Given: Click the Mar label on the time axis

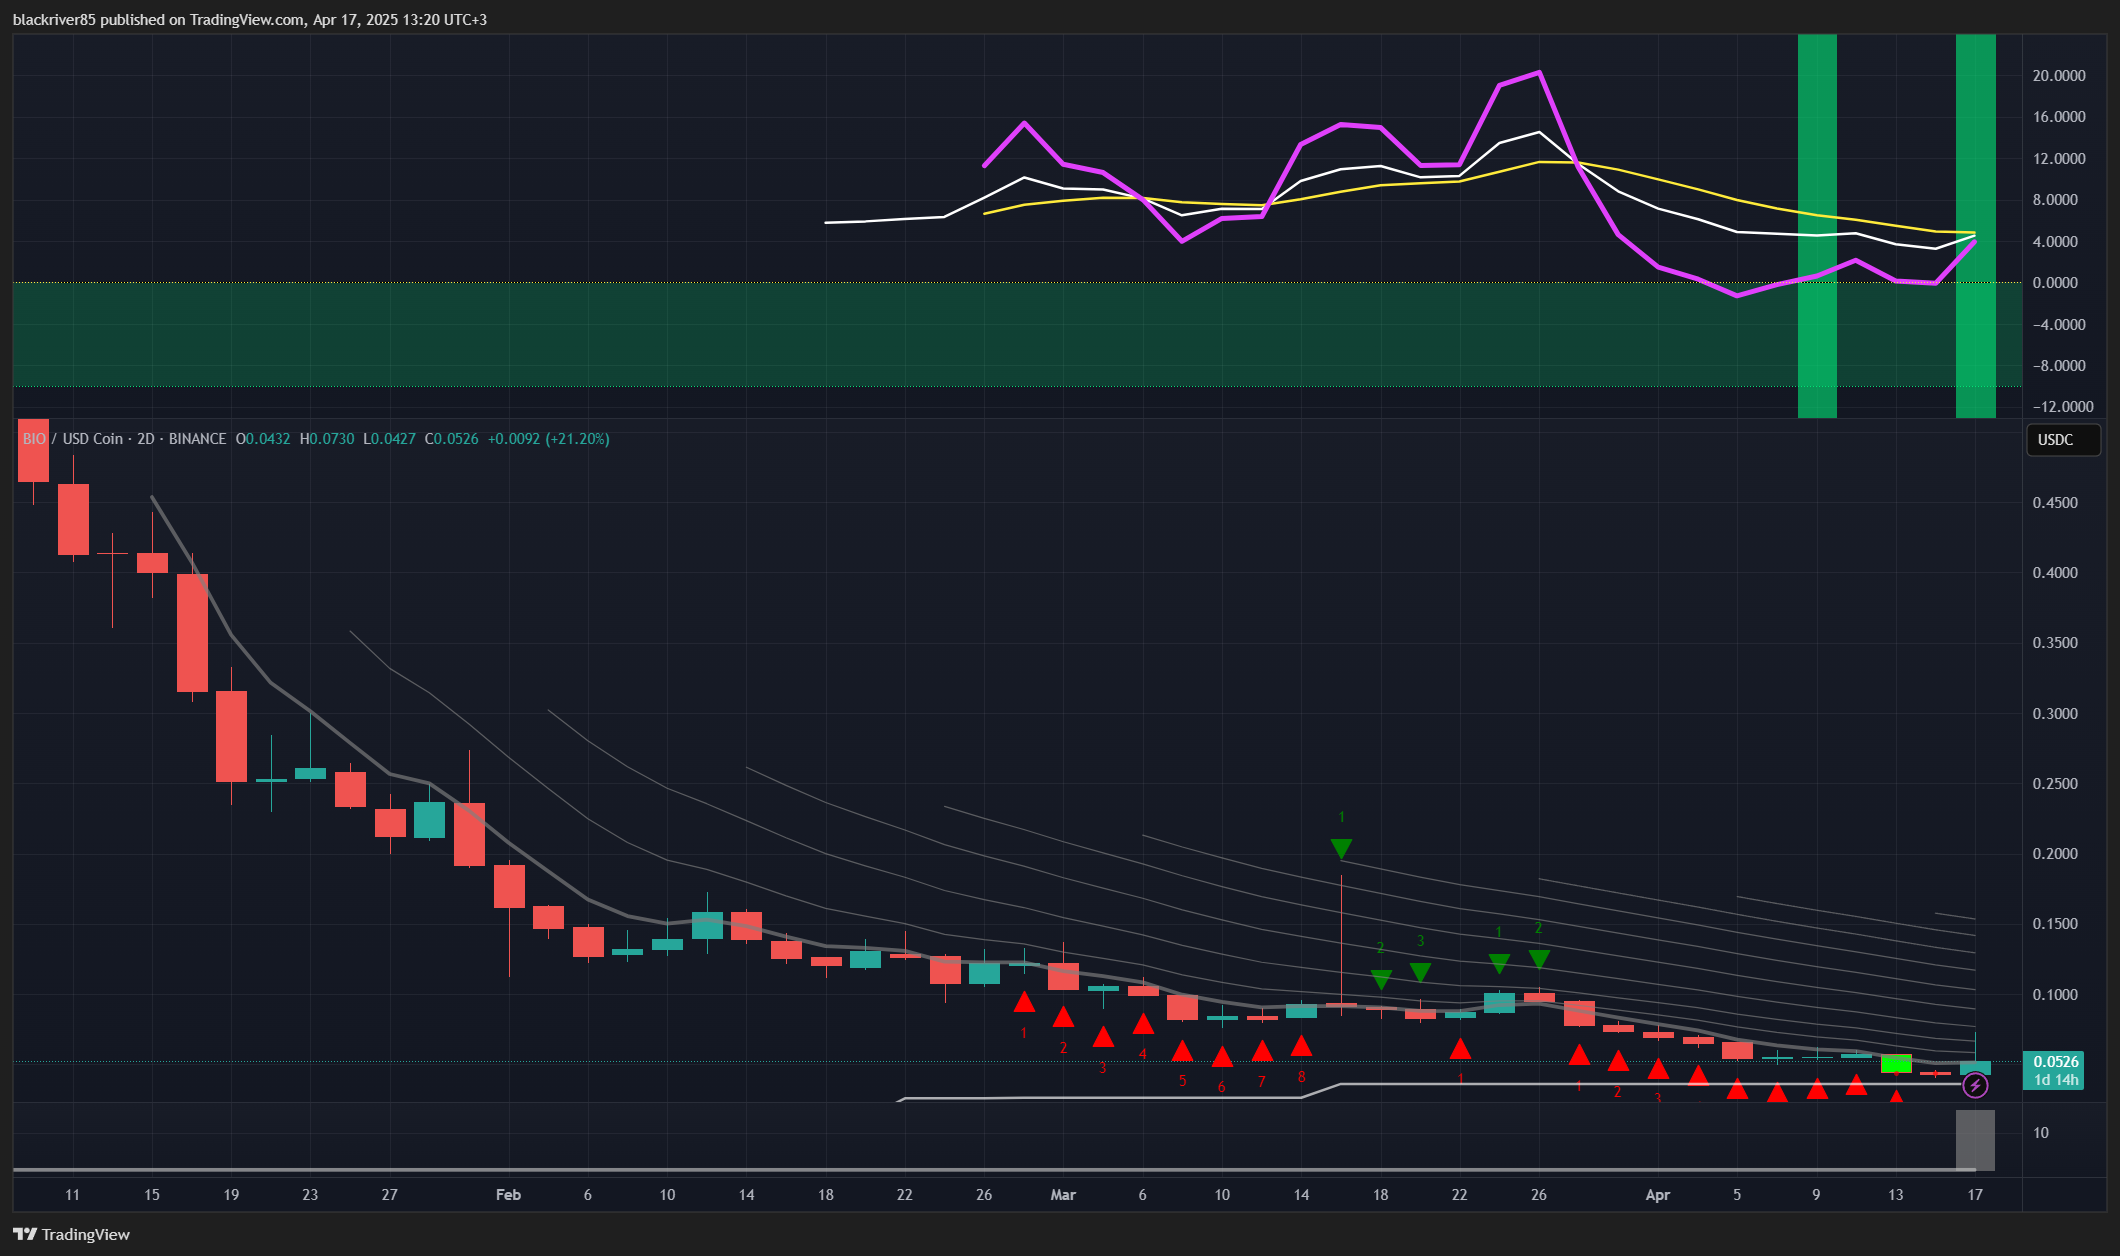Looking at the screenshot, I should pos(1063,1195).
